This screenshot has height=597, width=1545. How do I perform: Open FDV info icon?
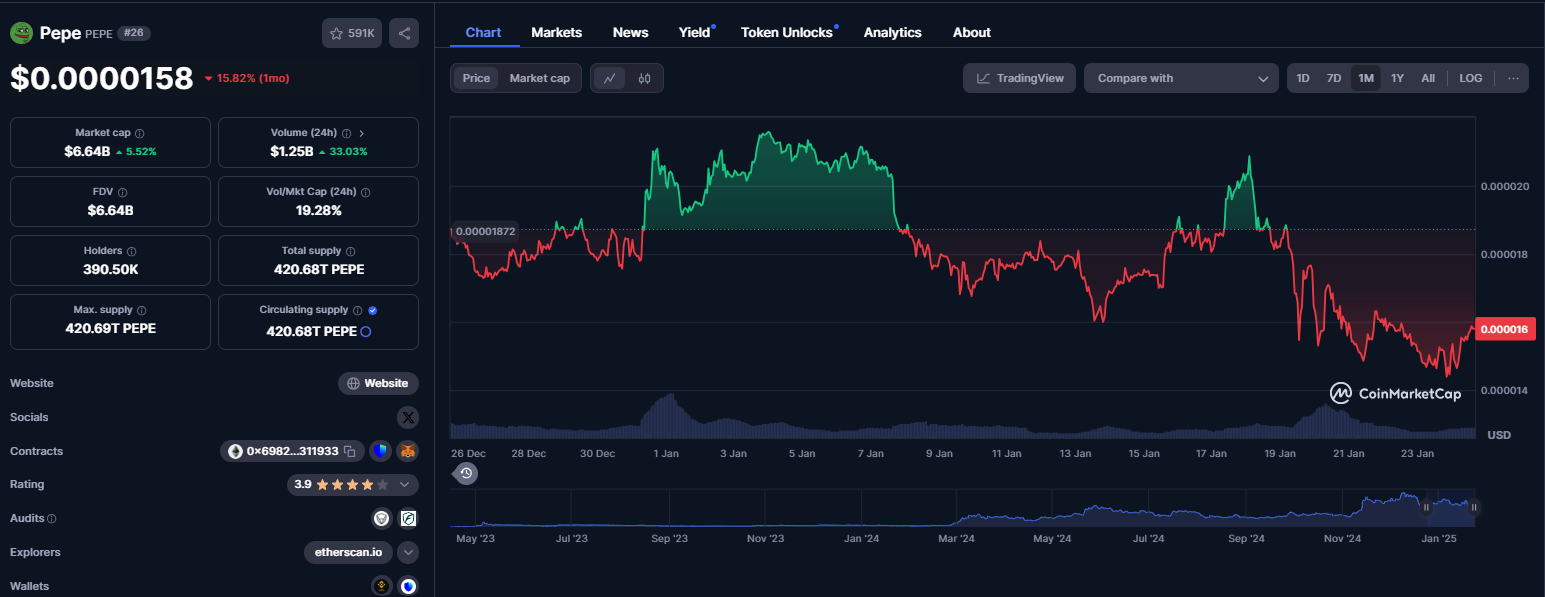click(x=123, y=192)
